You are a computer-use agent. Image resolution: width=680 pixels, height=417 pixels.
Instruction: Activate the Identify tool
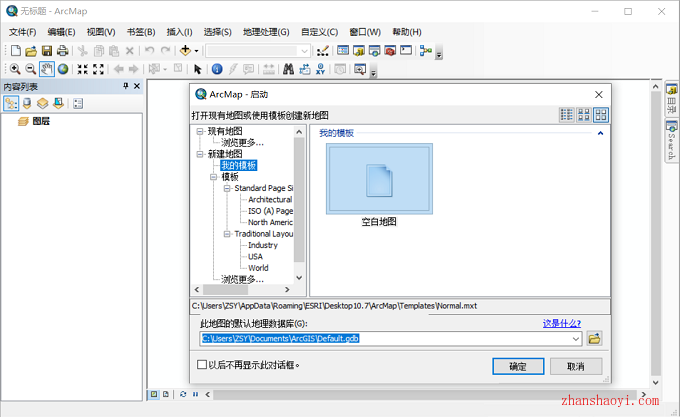[x=217, y=69]
